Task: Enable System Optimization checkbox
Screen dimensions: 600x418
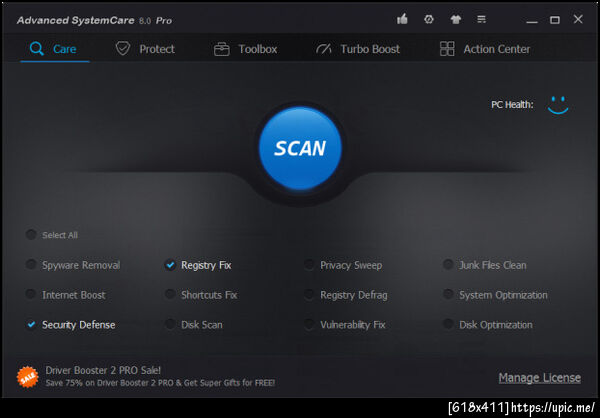Action: point(448,294)
